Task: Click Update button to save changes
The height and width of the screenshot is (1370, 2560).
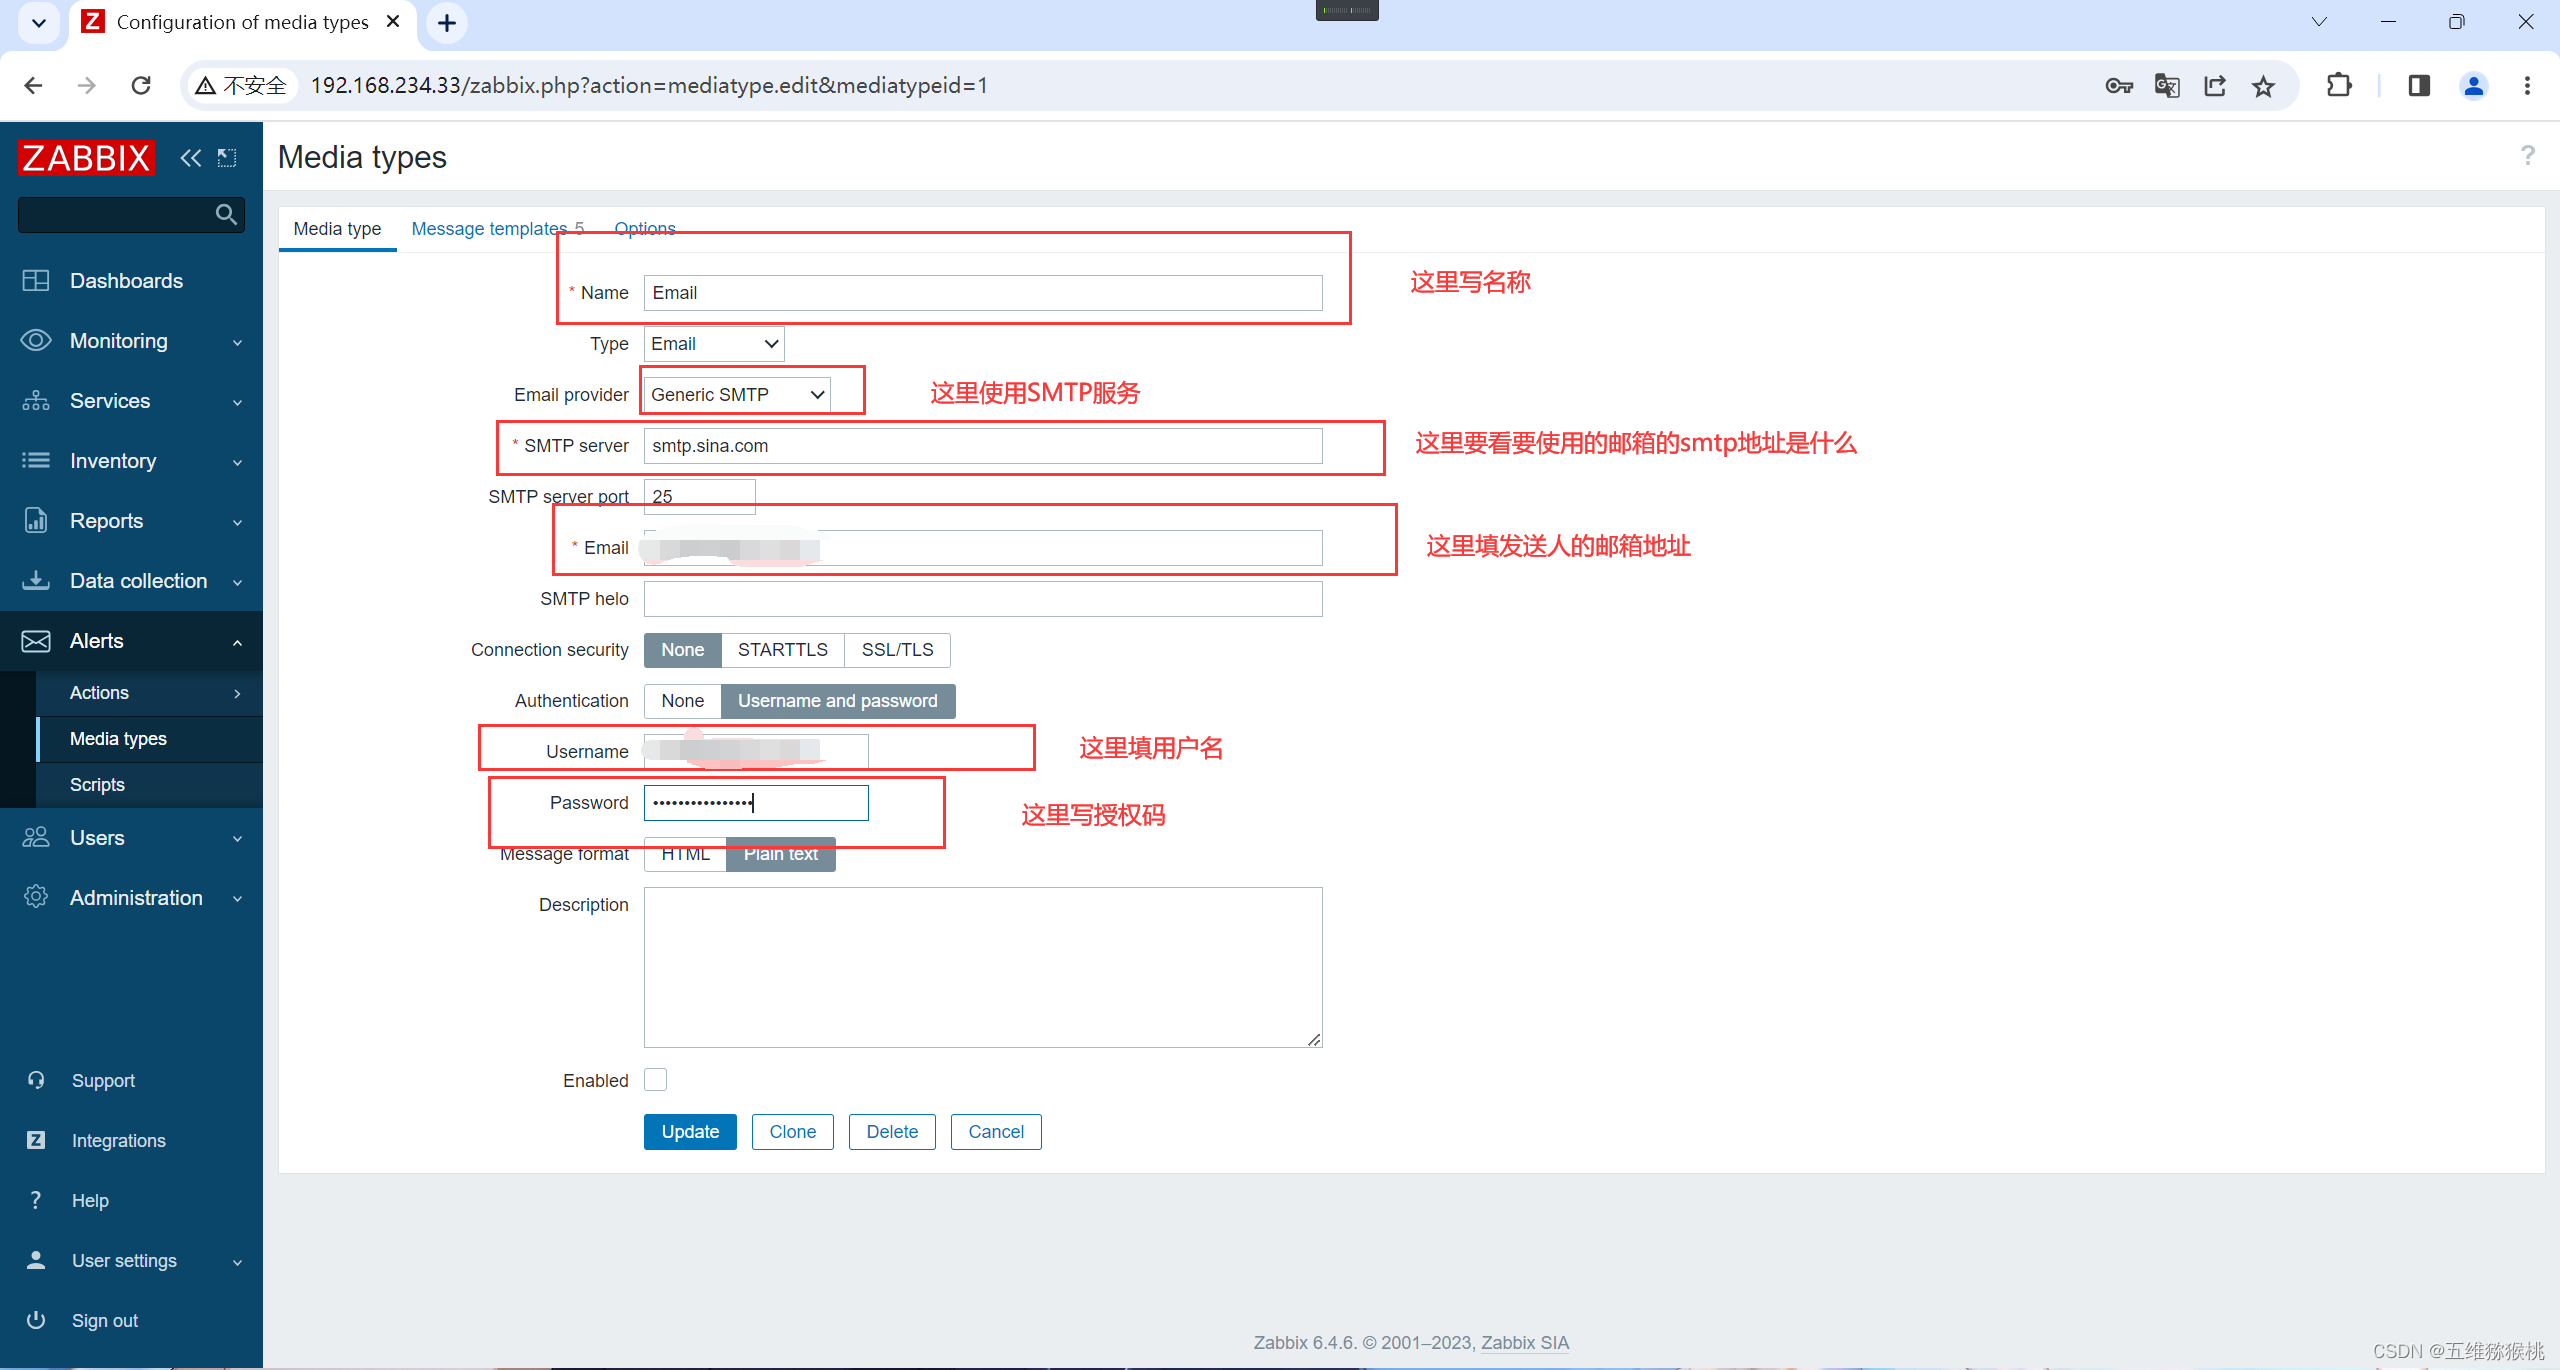Action: pos(689,1131)
